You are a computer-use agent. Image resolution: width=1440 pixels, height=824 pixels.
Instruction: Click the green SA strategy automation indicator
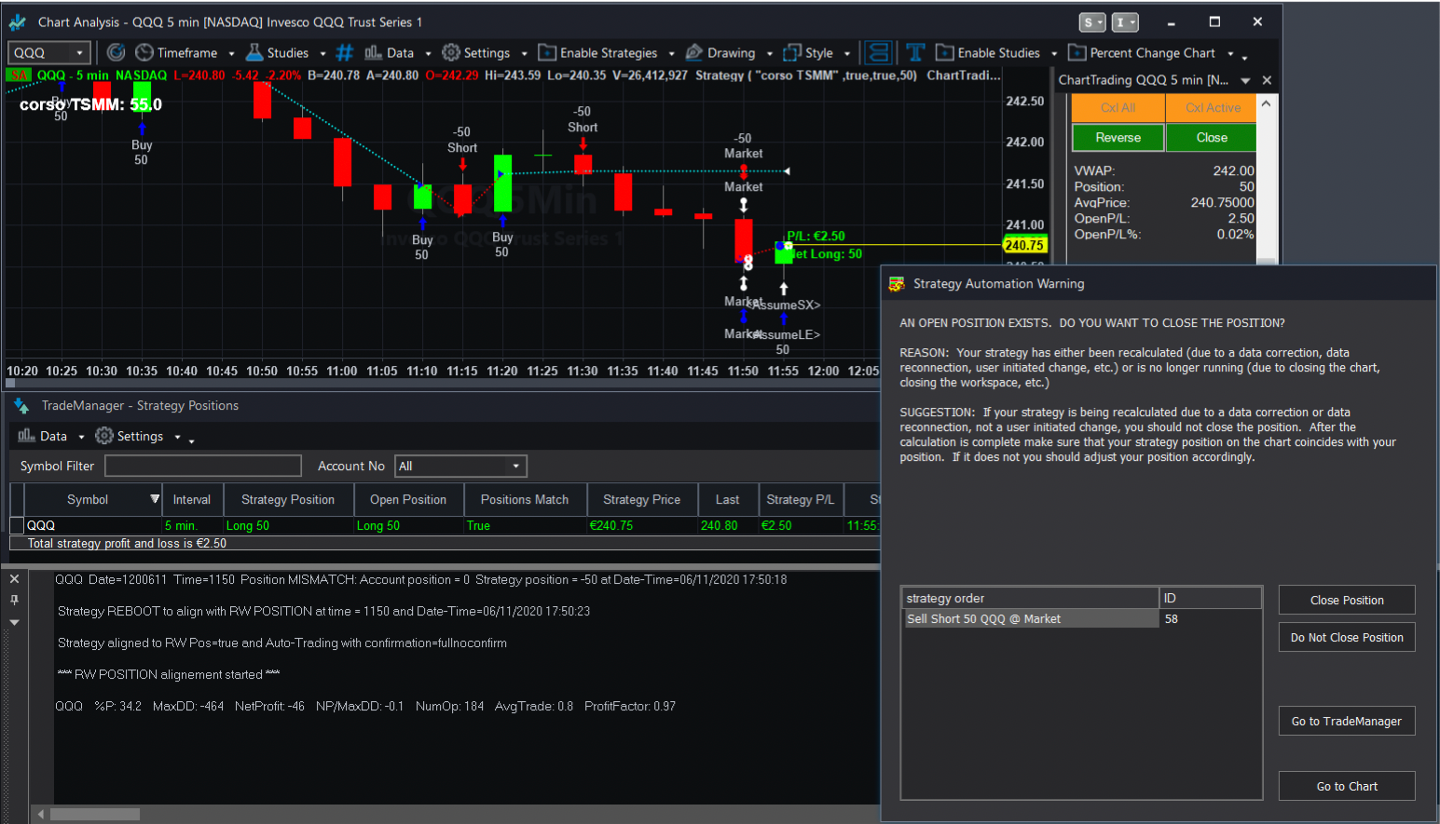17,75
